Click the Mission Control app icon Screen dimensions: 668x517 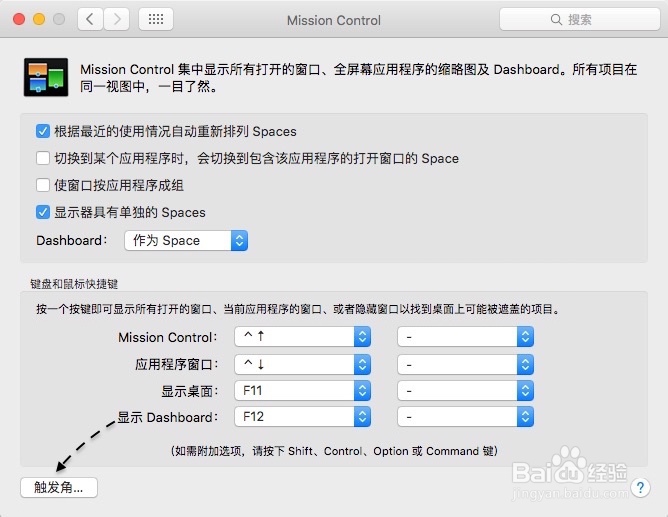[46, 77]
